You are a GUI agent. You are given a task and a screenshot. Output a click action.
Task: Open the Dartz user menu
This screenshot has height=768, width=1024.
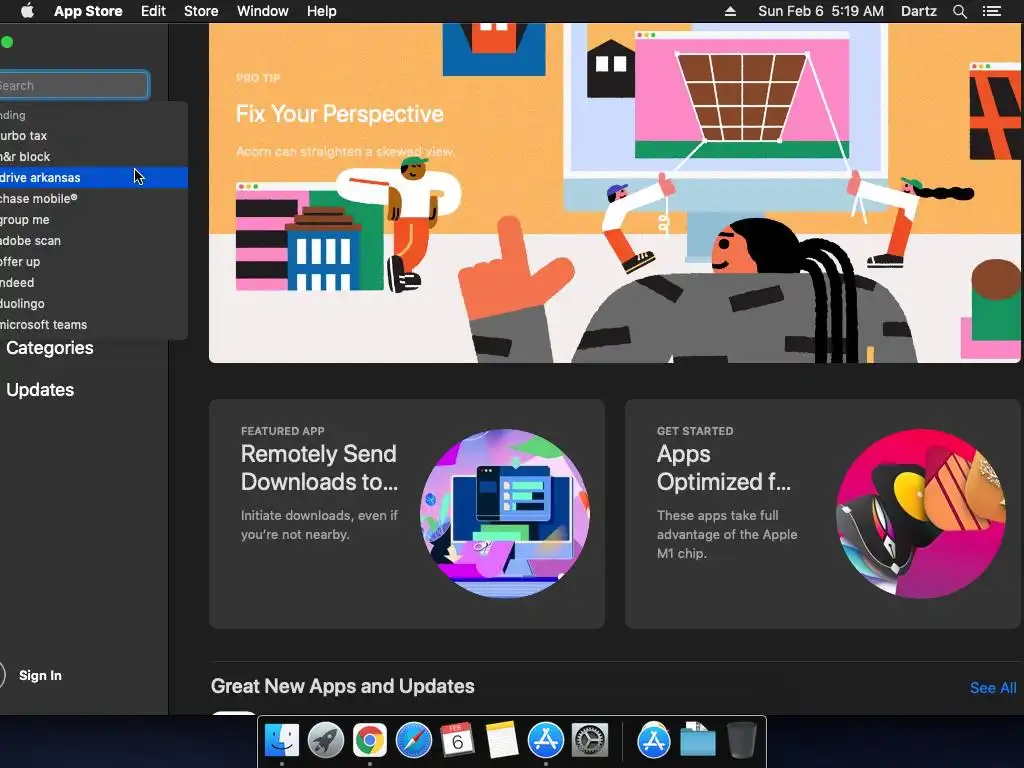point(919,11)
